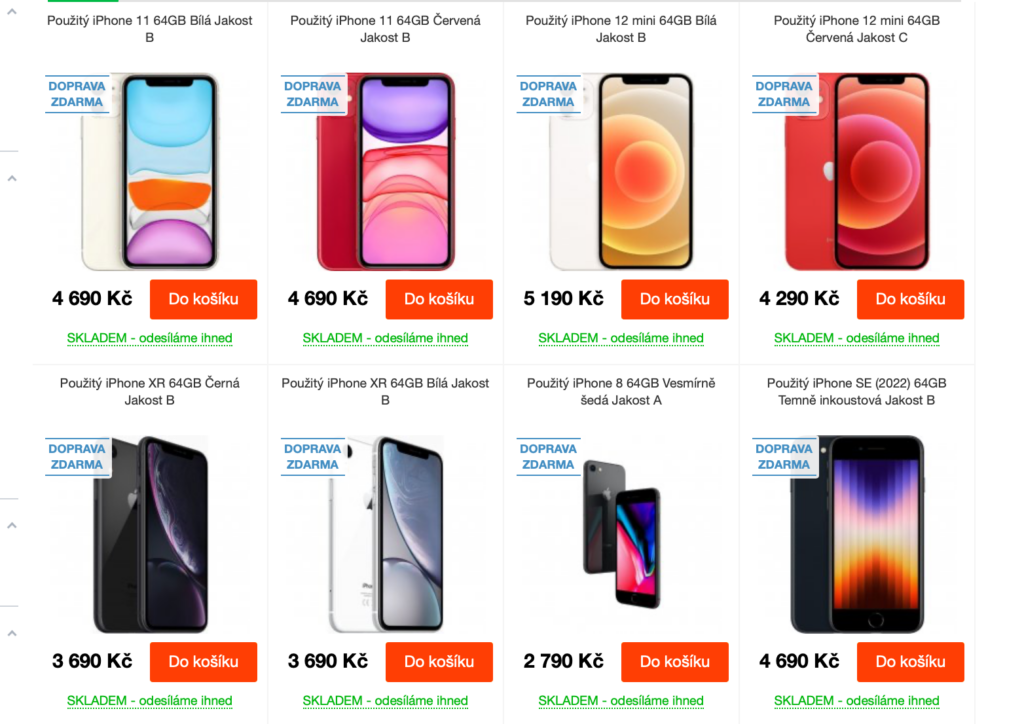
Task: Add red iPhone 11 64GB to cart
Action: click(x=439, y=299)
